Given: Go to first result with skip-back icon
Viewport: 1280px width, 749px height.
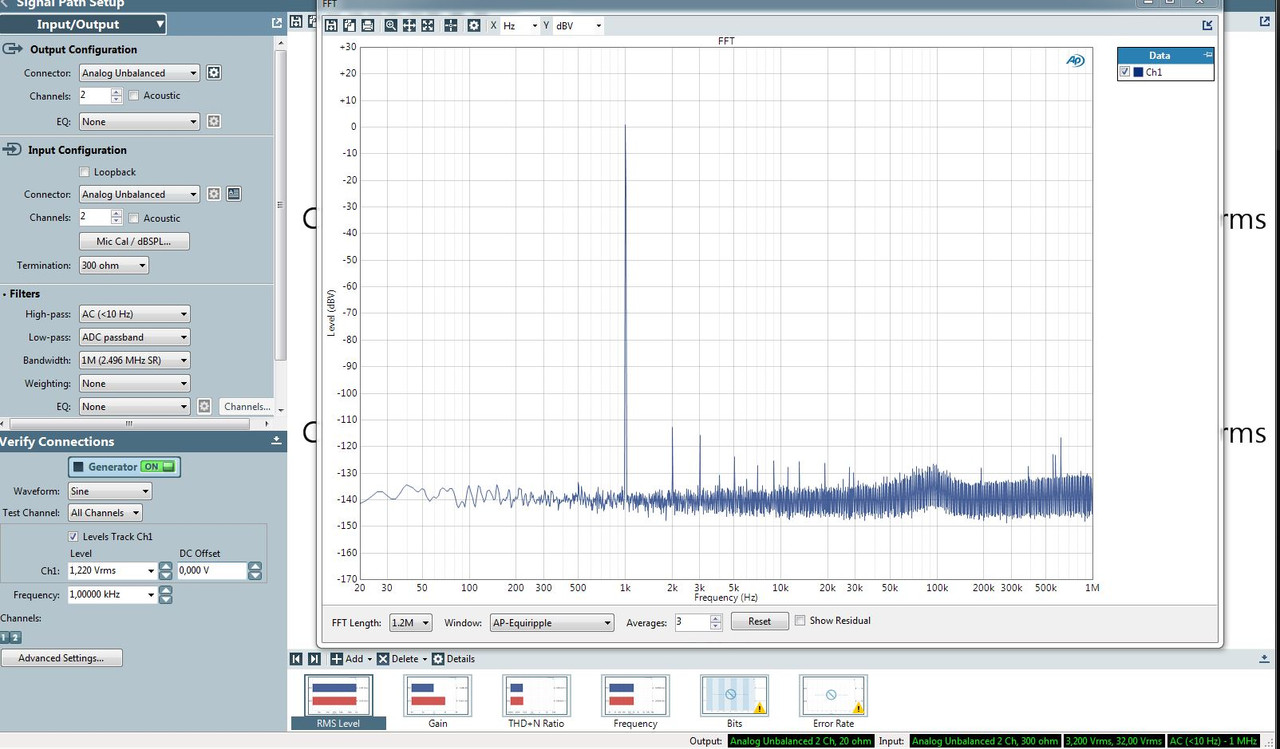Looking at the screenshot, I should coord(296,659).
